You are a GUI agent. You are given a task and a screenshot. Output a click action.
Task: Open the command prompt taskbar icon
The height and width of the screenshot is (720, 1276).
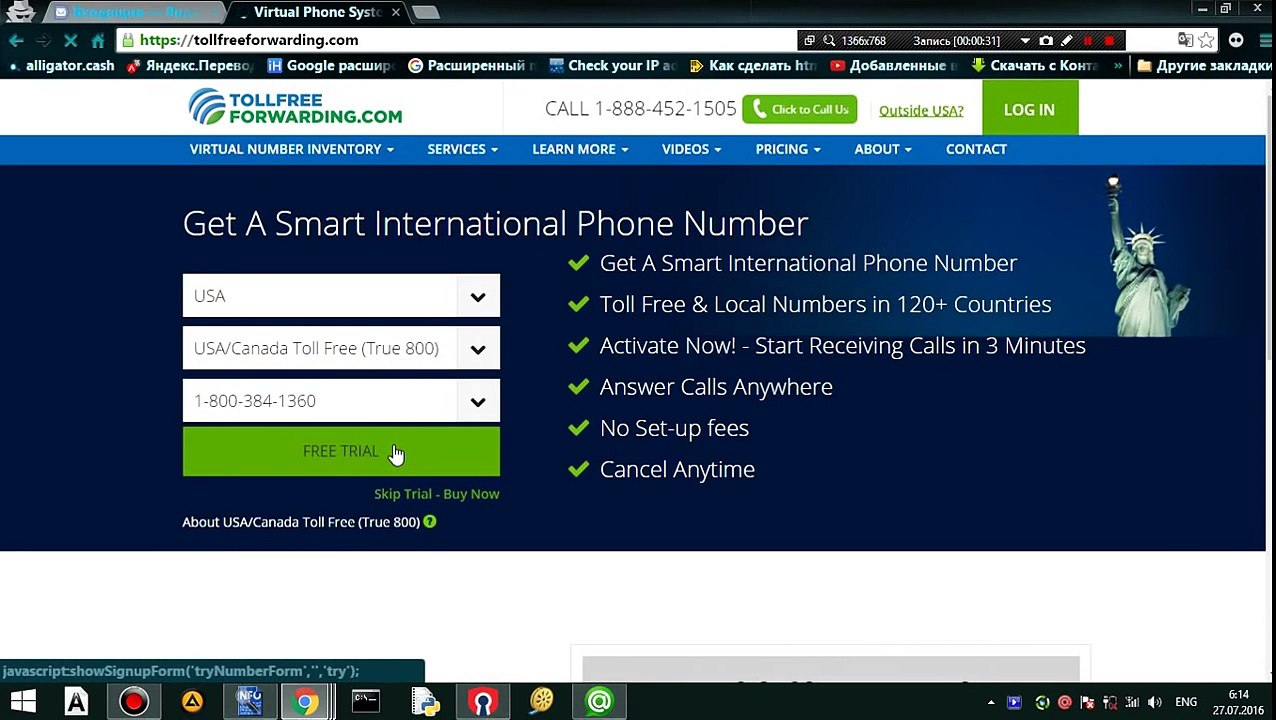coord(366,702)
